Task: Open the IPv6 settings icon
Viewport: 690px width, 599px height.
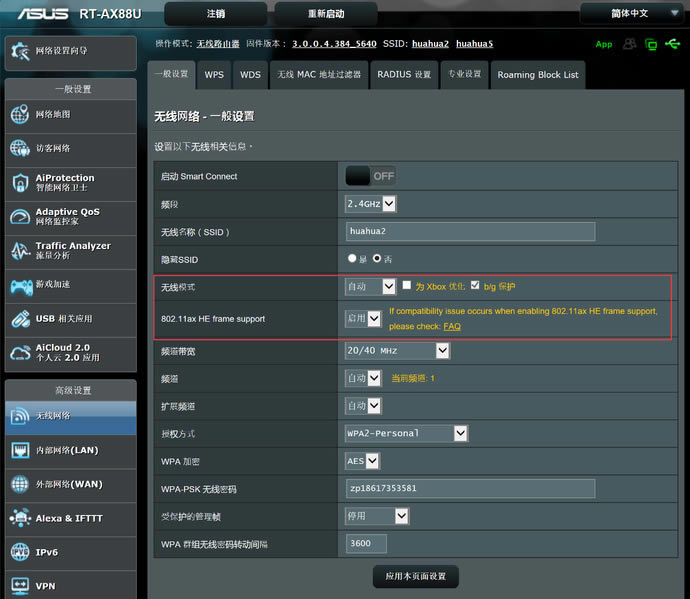Action: click(20, 552)
